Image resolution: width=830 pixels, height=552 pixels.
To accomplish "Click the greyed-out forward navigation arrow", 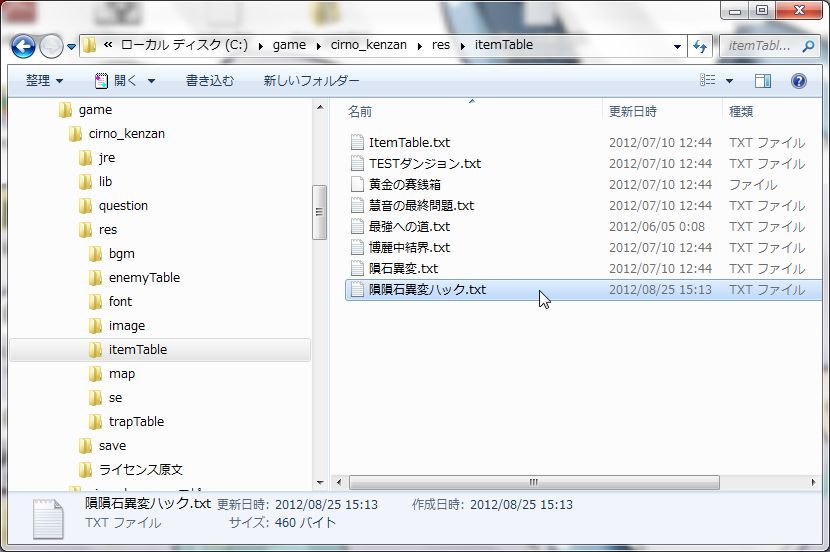I will click(x=51, y=46).
